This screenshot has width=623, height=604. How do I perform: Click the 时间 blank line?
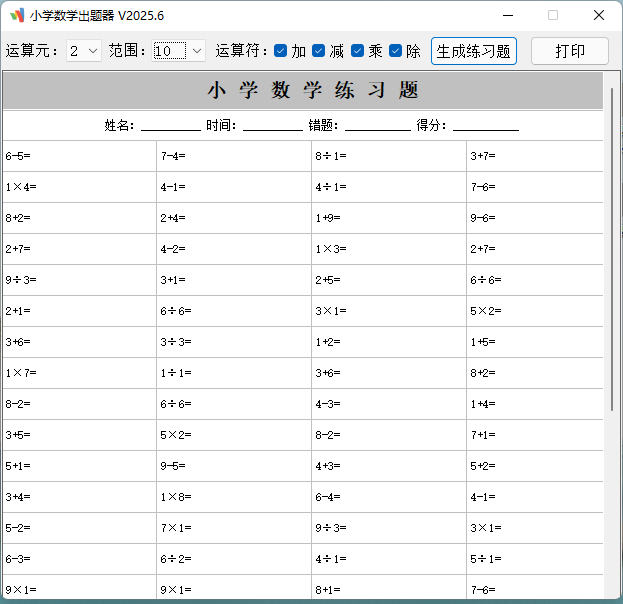(273, 130)
